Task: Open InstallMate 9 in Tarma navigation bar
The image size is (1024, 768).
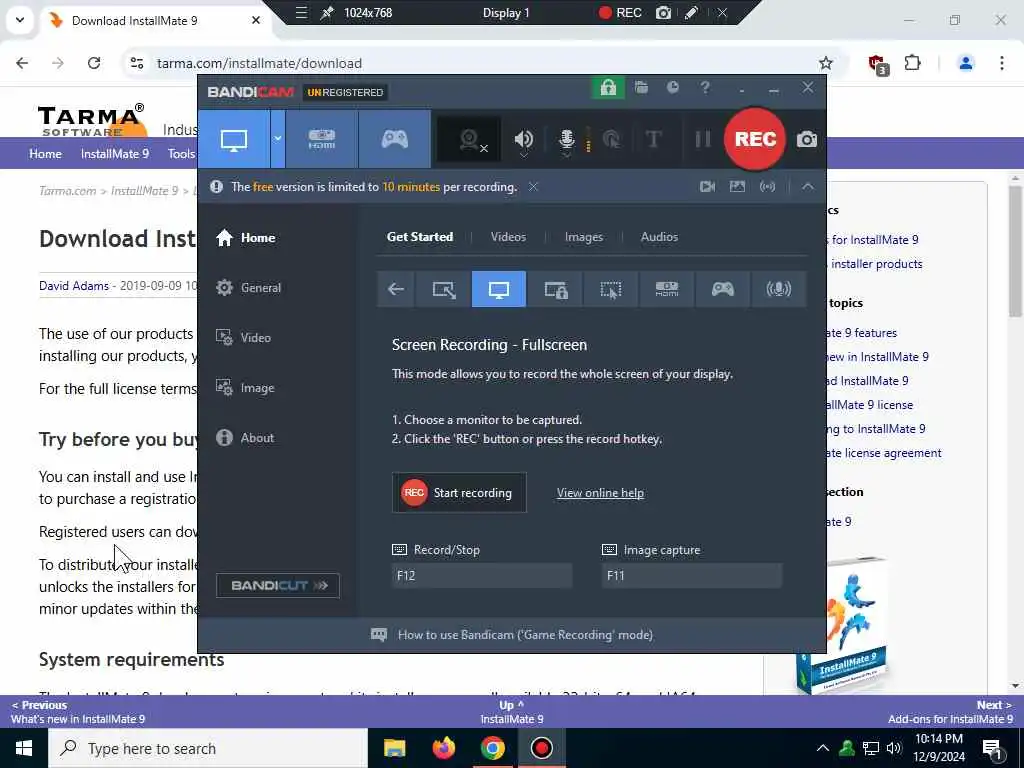Action: 115,153
